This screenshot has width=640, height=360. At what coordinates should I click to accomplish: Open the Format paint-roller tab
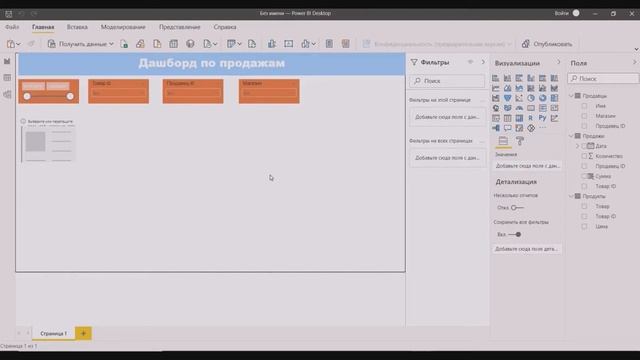tap(520, 141)
